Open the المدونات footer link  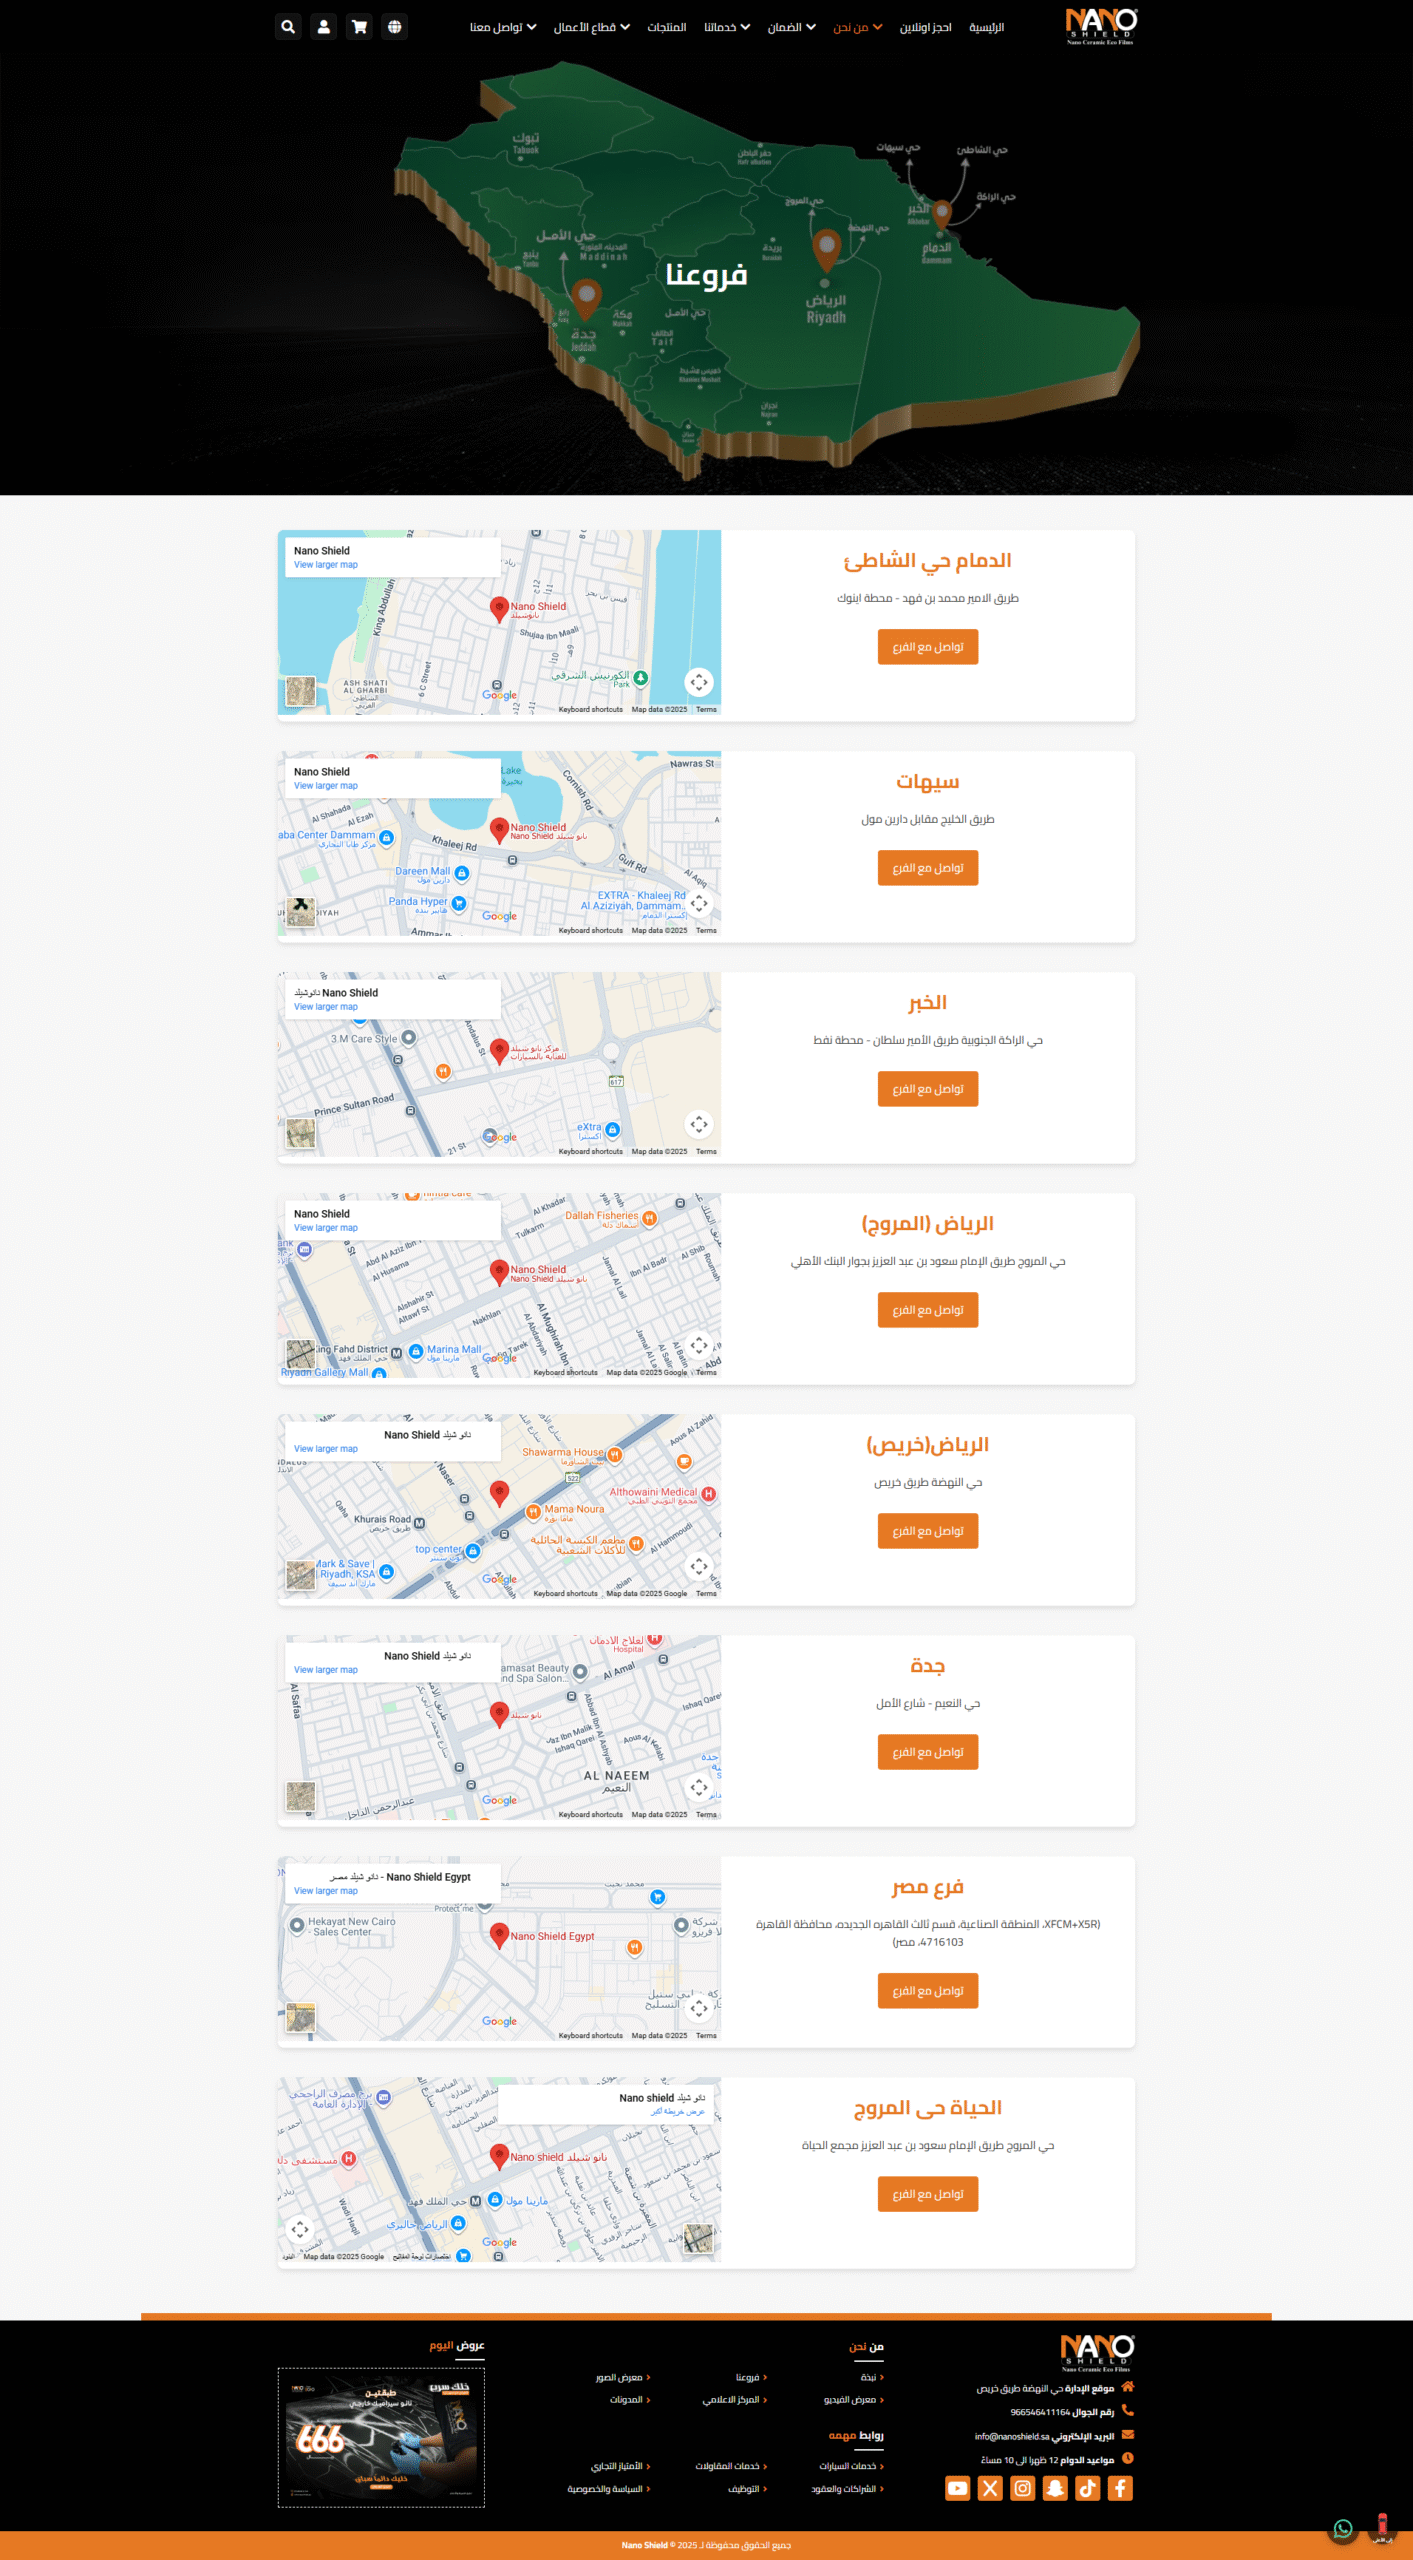(630, 2399)
